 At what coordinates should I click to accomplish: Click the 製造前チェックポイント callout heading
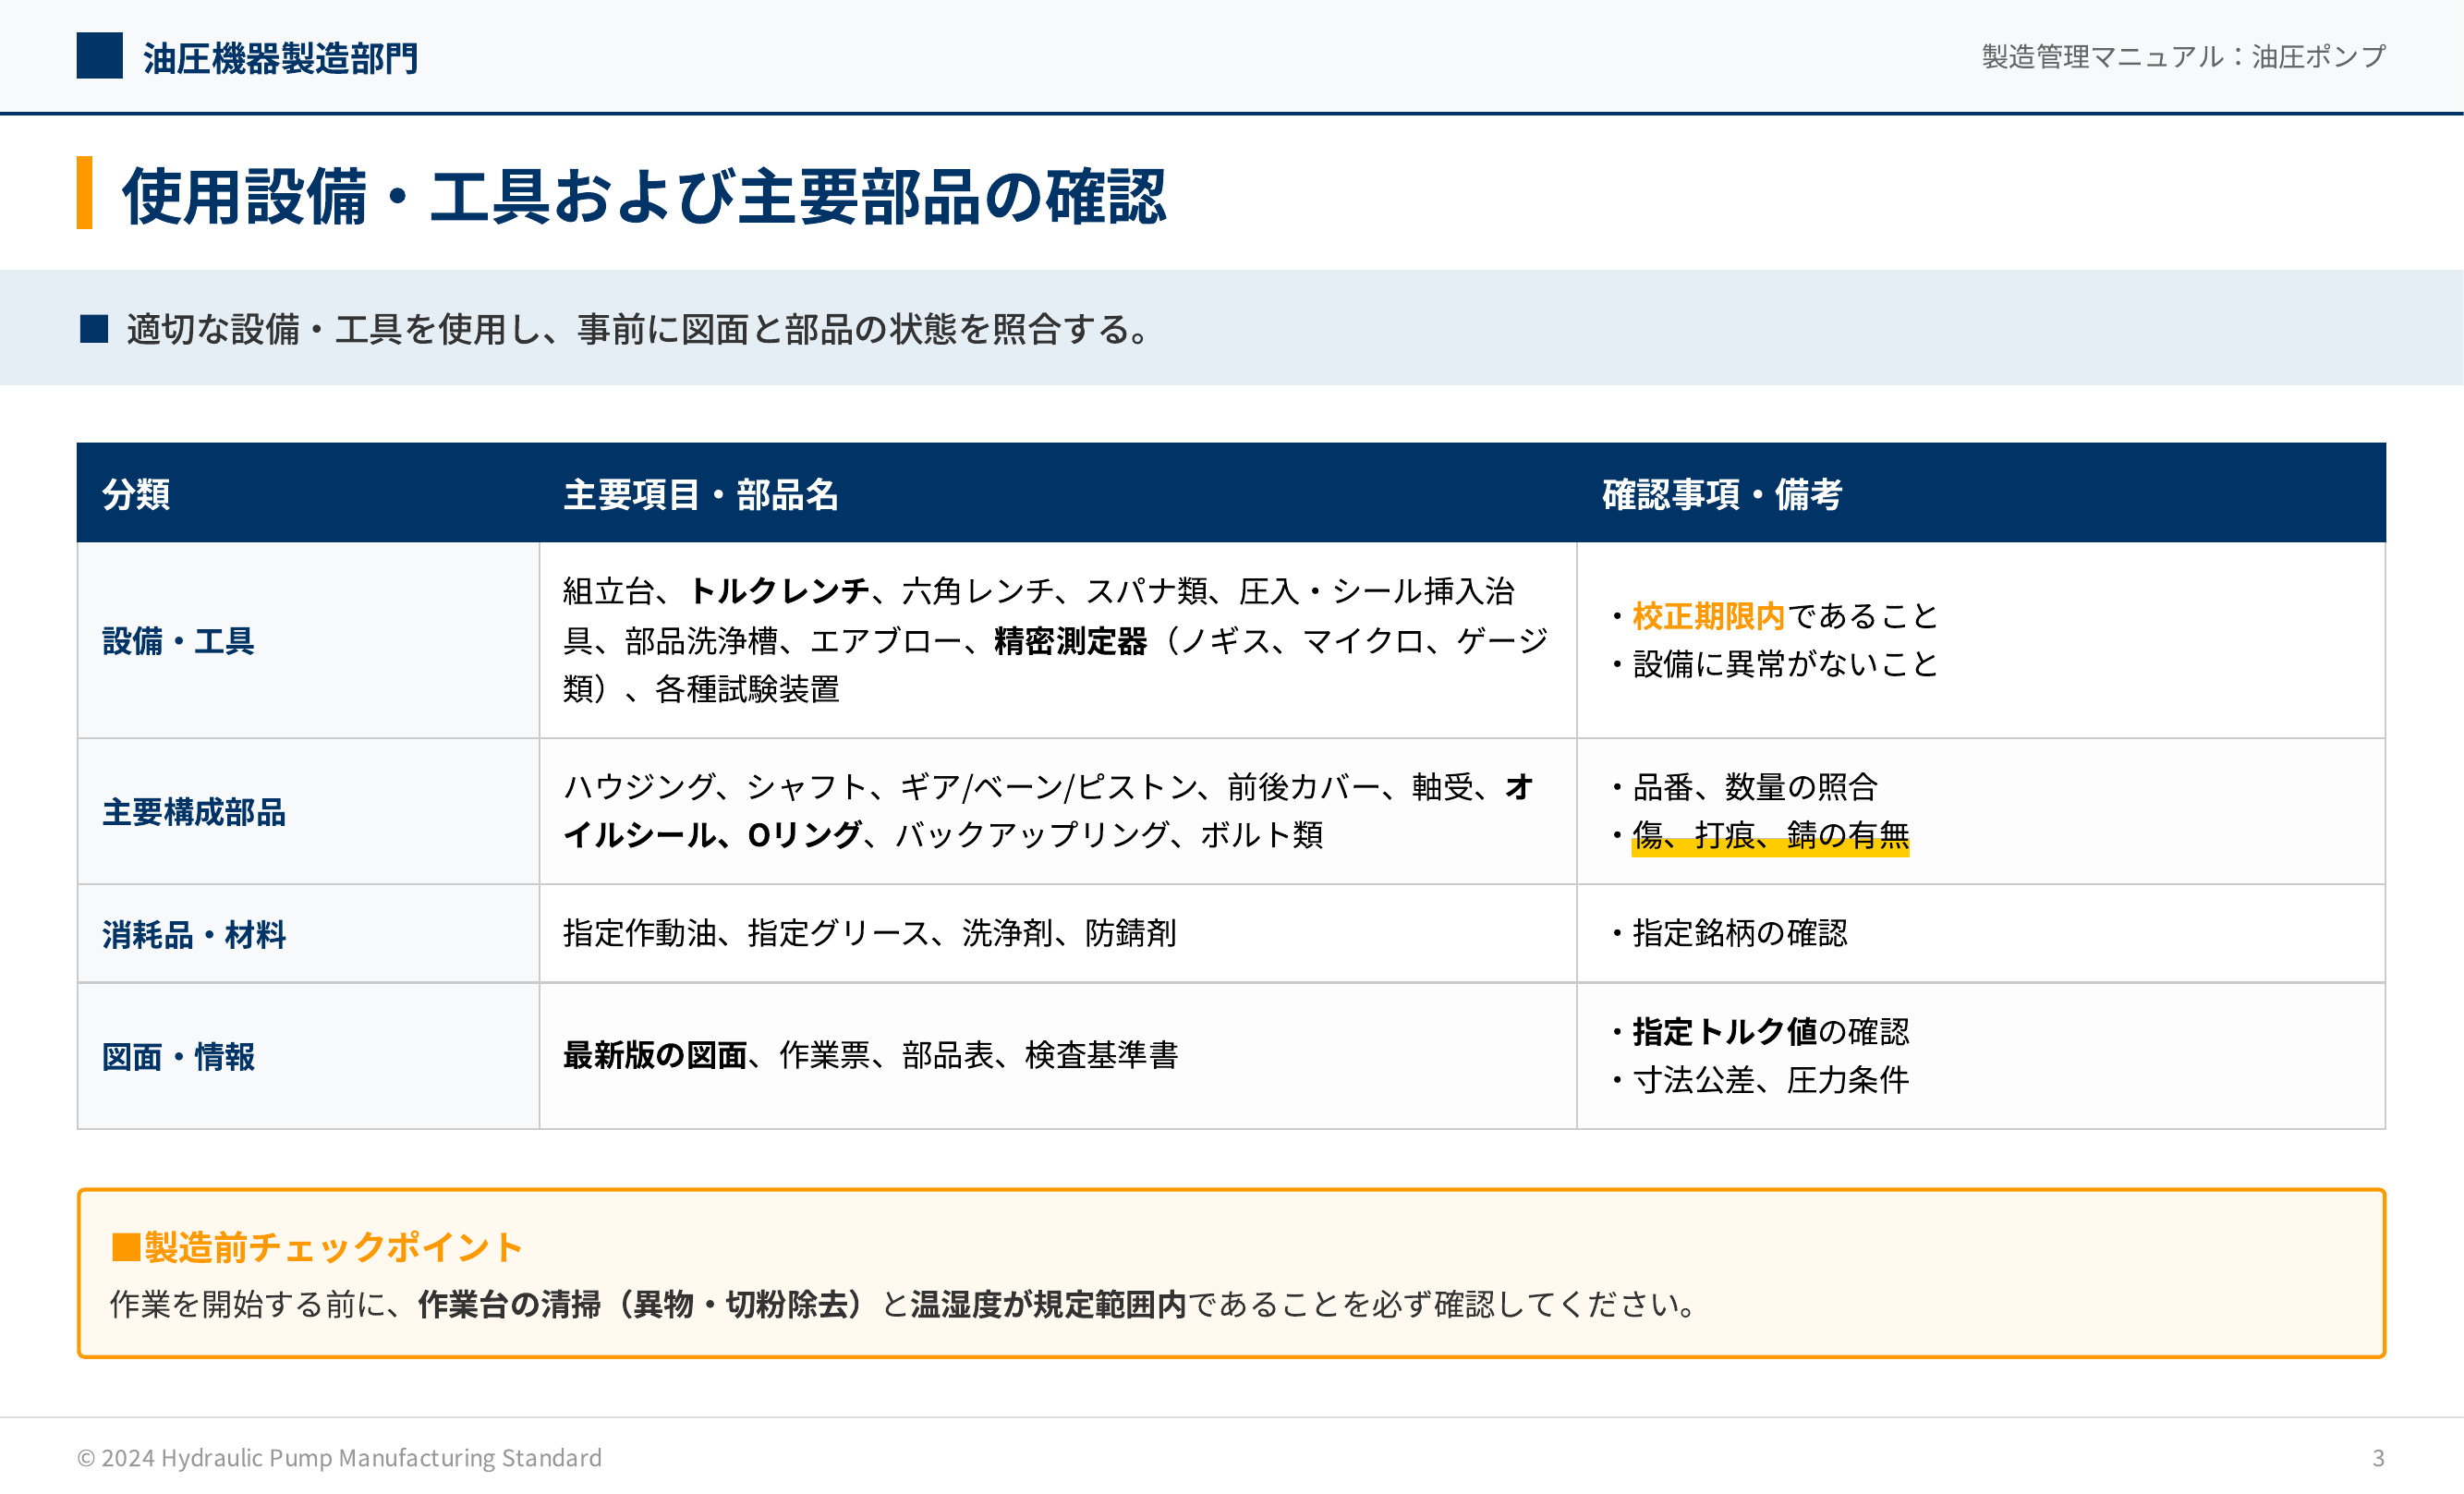334,1247
